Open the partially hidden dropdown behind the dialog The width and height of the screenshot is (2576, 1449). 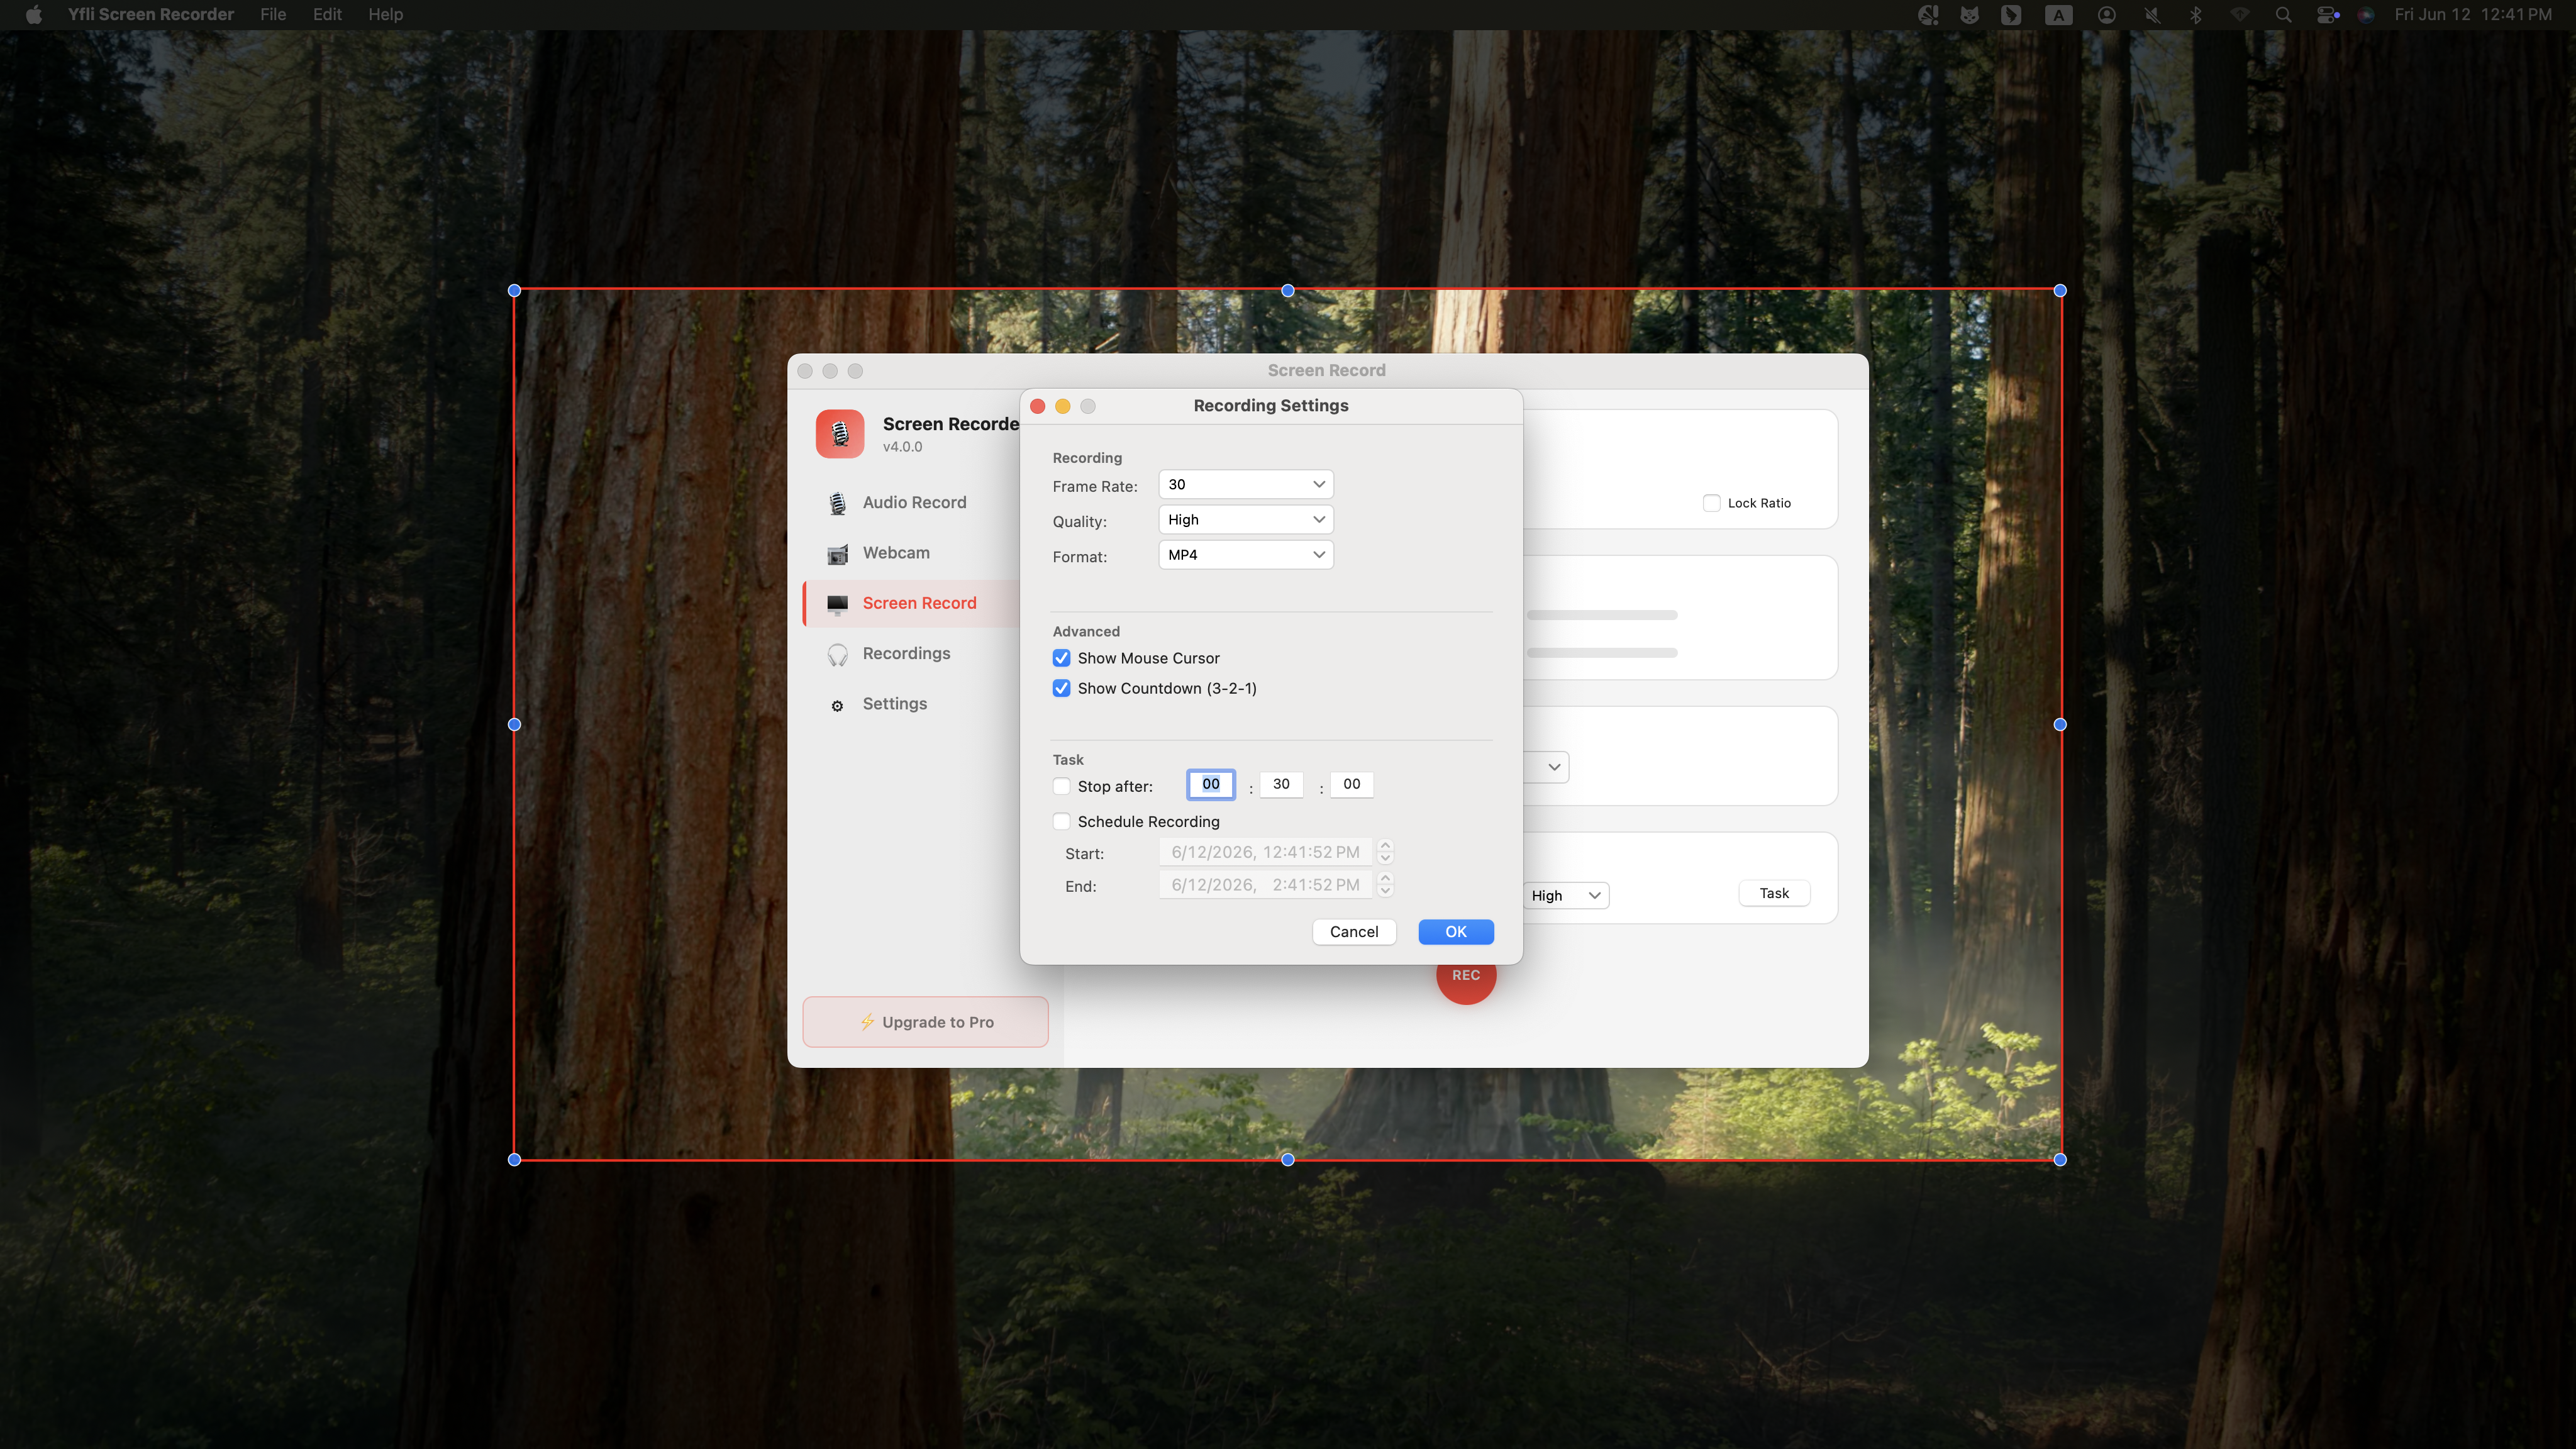click(x=1547, y=768)
